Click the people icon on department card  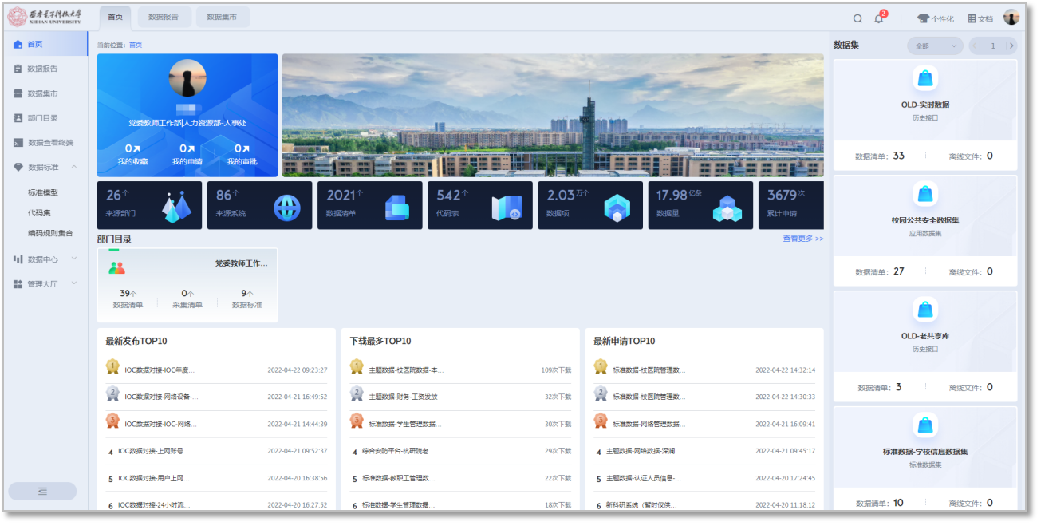tap(117, 268)
